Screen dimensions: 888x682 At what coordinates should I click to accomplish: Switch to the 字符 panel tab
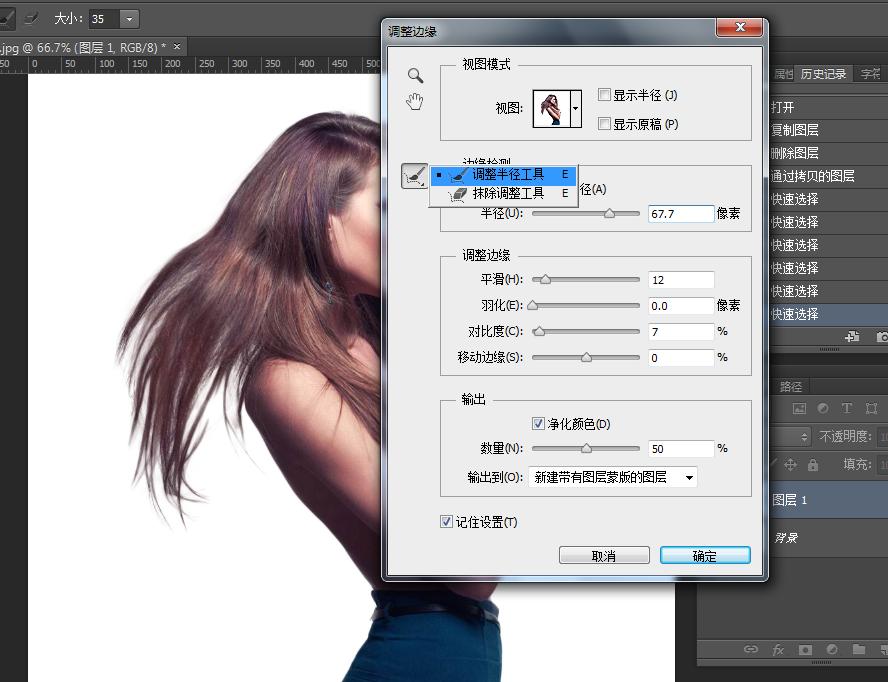[x=868, y=72]
